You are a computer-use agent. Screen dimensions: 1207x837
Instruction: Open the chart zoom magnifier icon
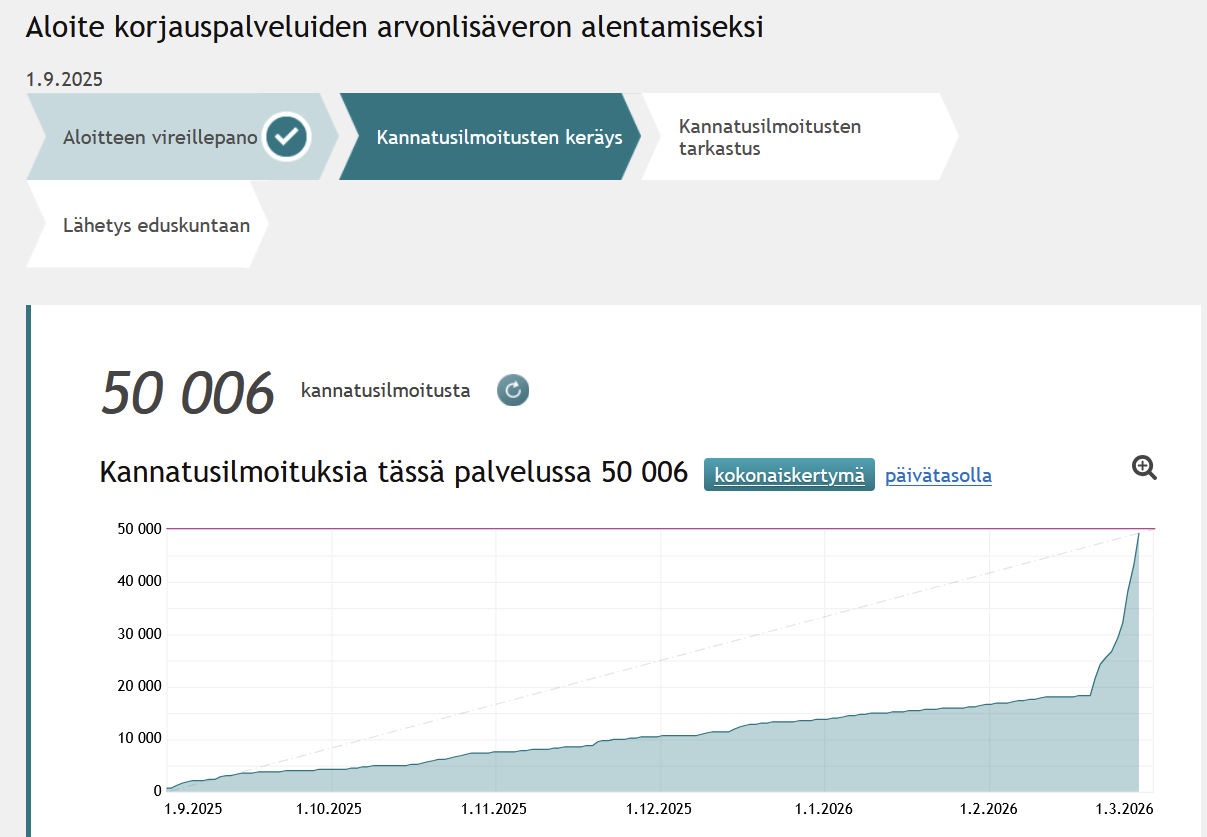pyautogui.click(x=1144, y=467)
